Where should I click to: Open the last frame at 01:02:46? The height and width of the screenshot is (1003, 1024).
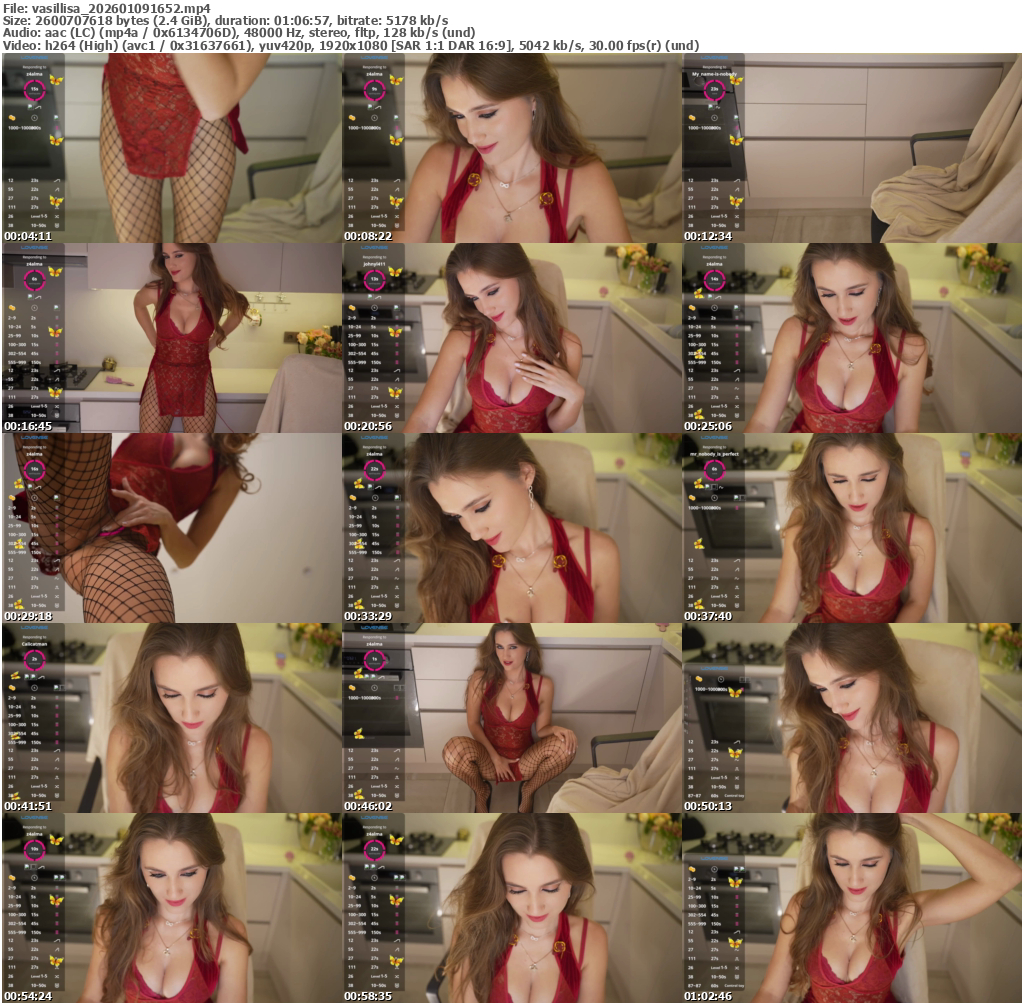pyautogui.click(x=851, y=908)
